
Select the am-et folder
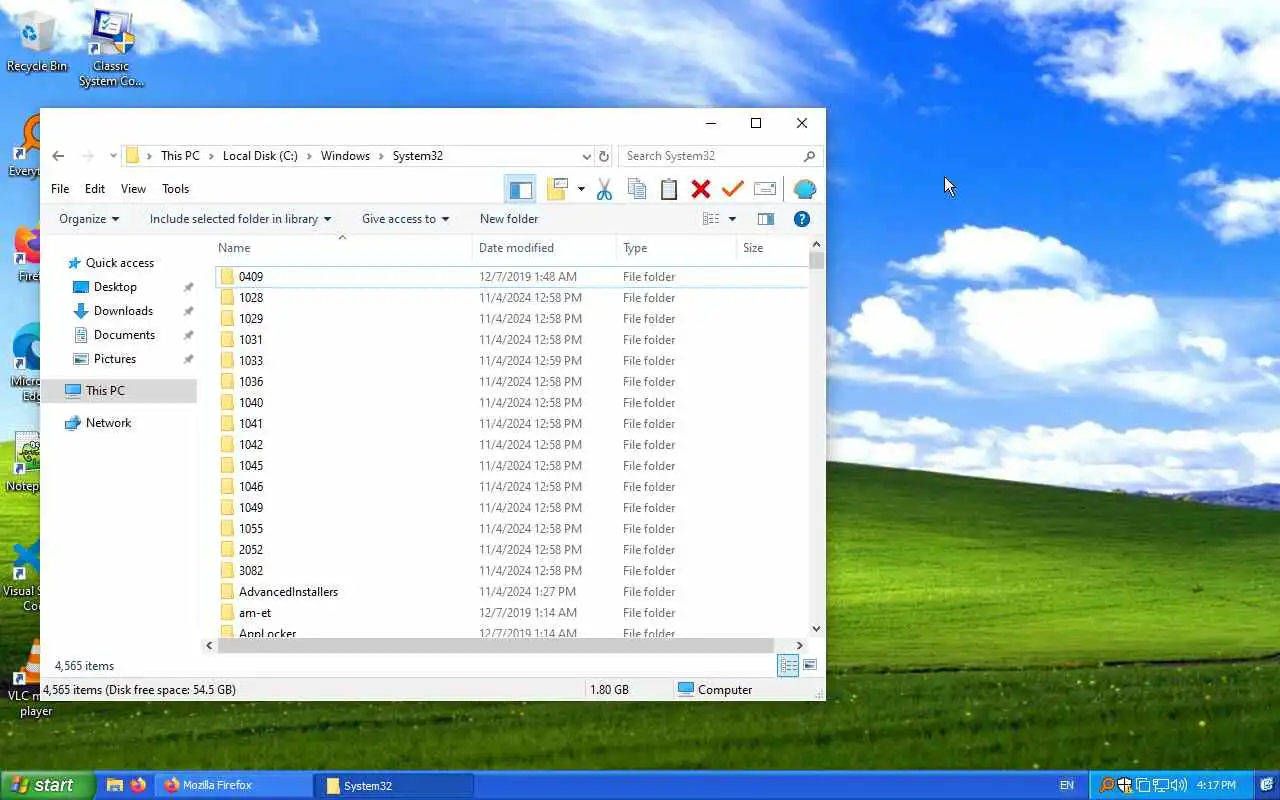(511, 613)
